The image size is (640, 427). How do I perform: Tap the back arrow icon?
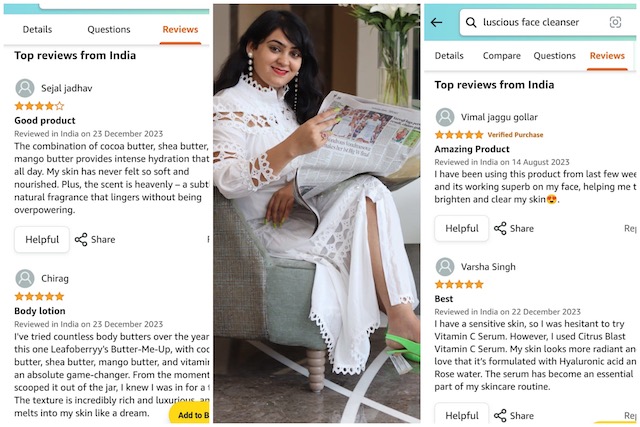tap(436, 22)
